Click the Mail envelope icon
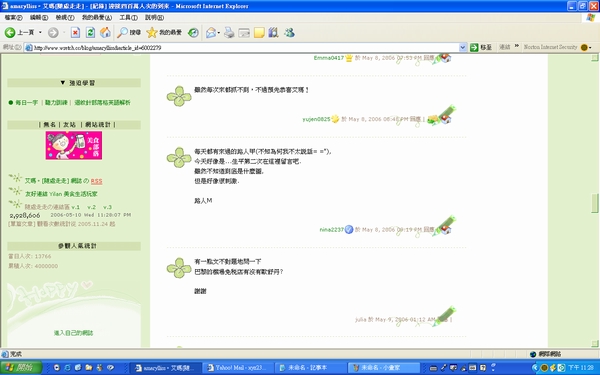The image size is (600, 375). pyautogui.click(x=211, y=33)
